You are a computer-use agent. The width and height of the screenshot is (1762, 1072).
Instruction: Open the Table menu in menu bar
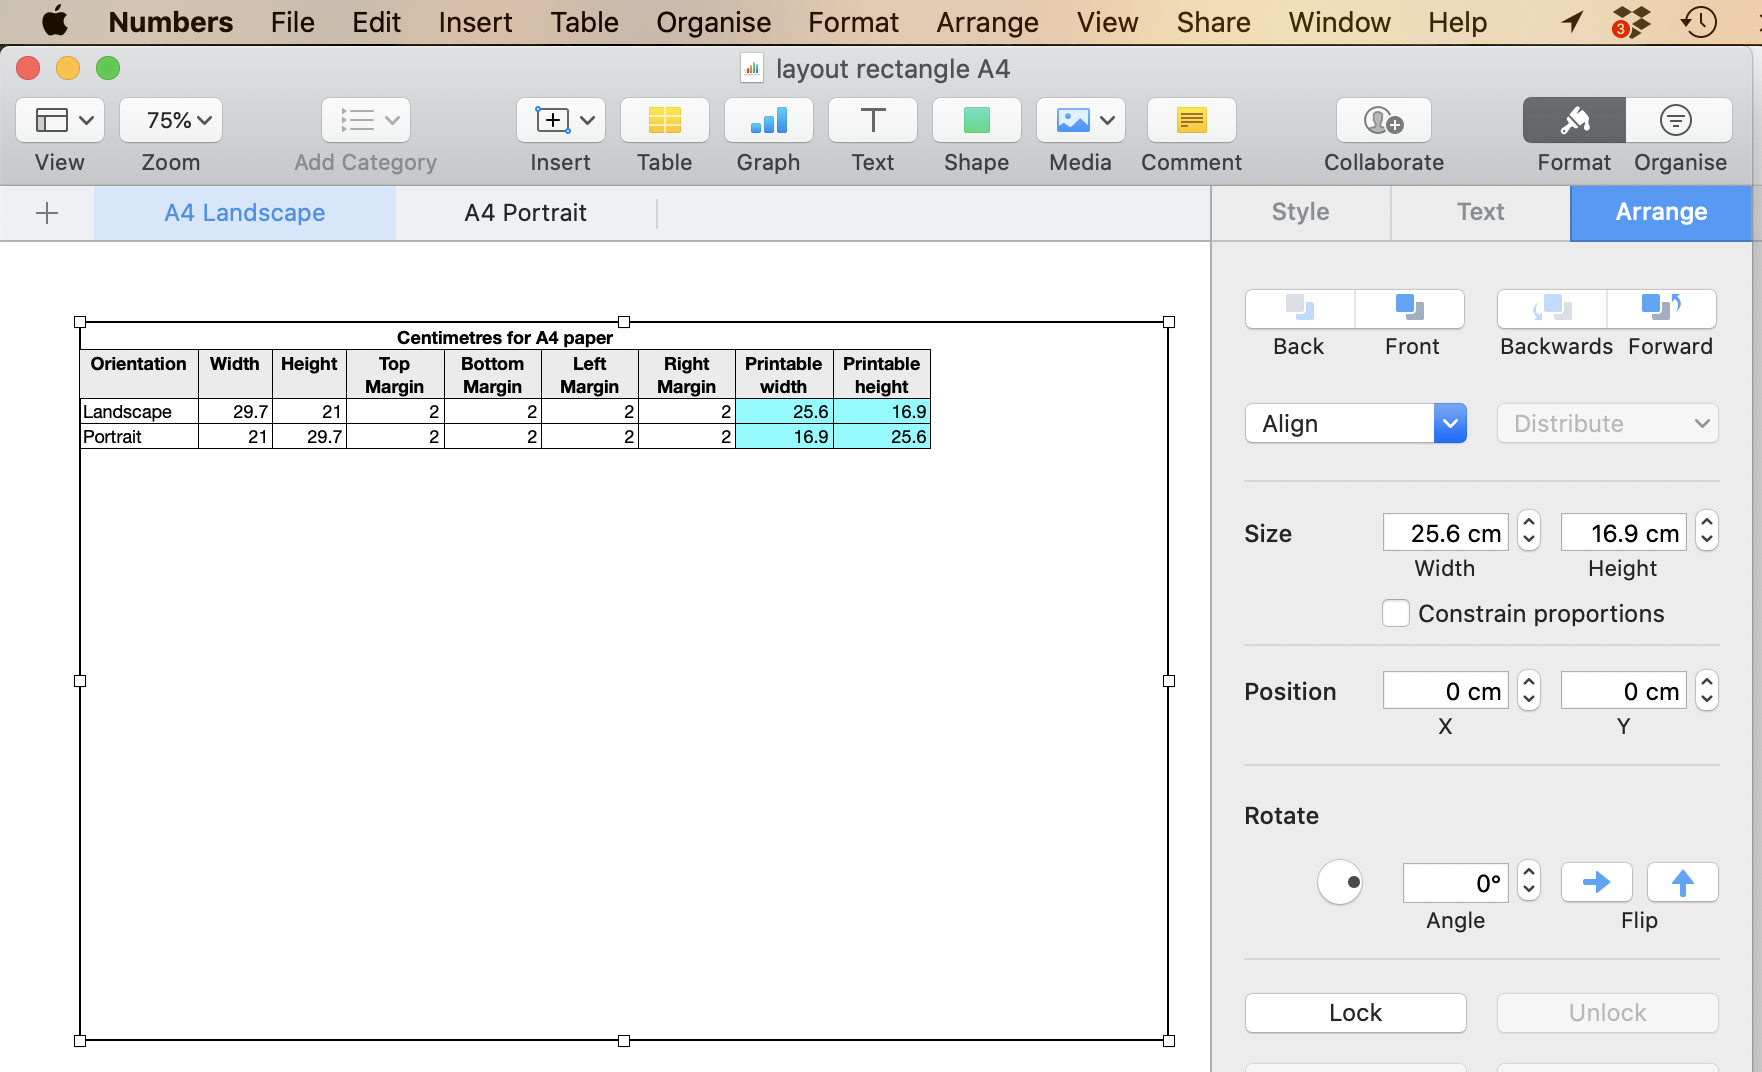point(584,22)
